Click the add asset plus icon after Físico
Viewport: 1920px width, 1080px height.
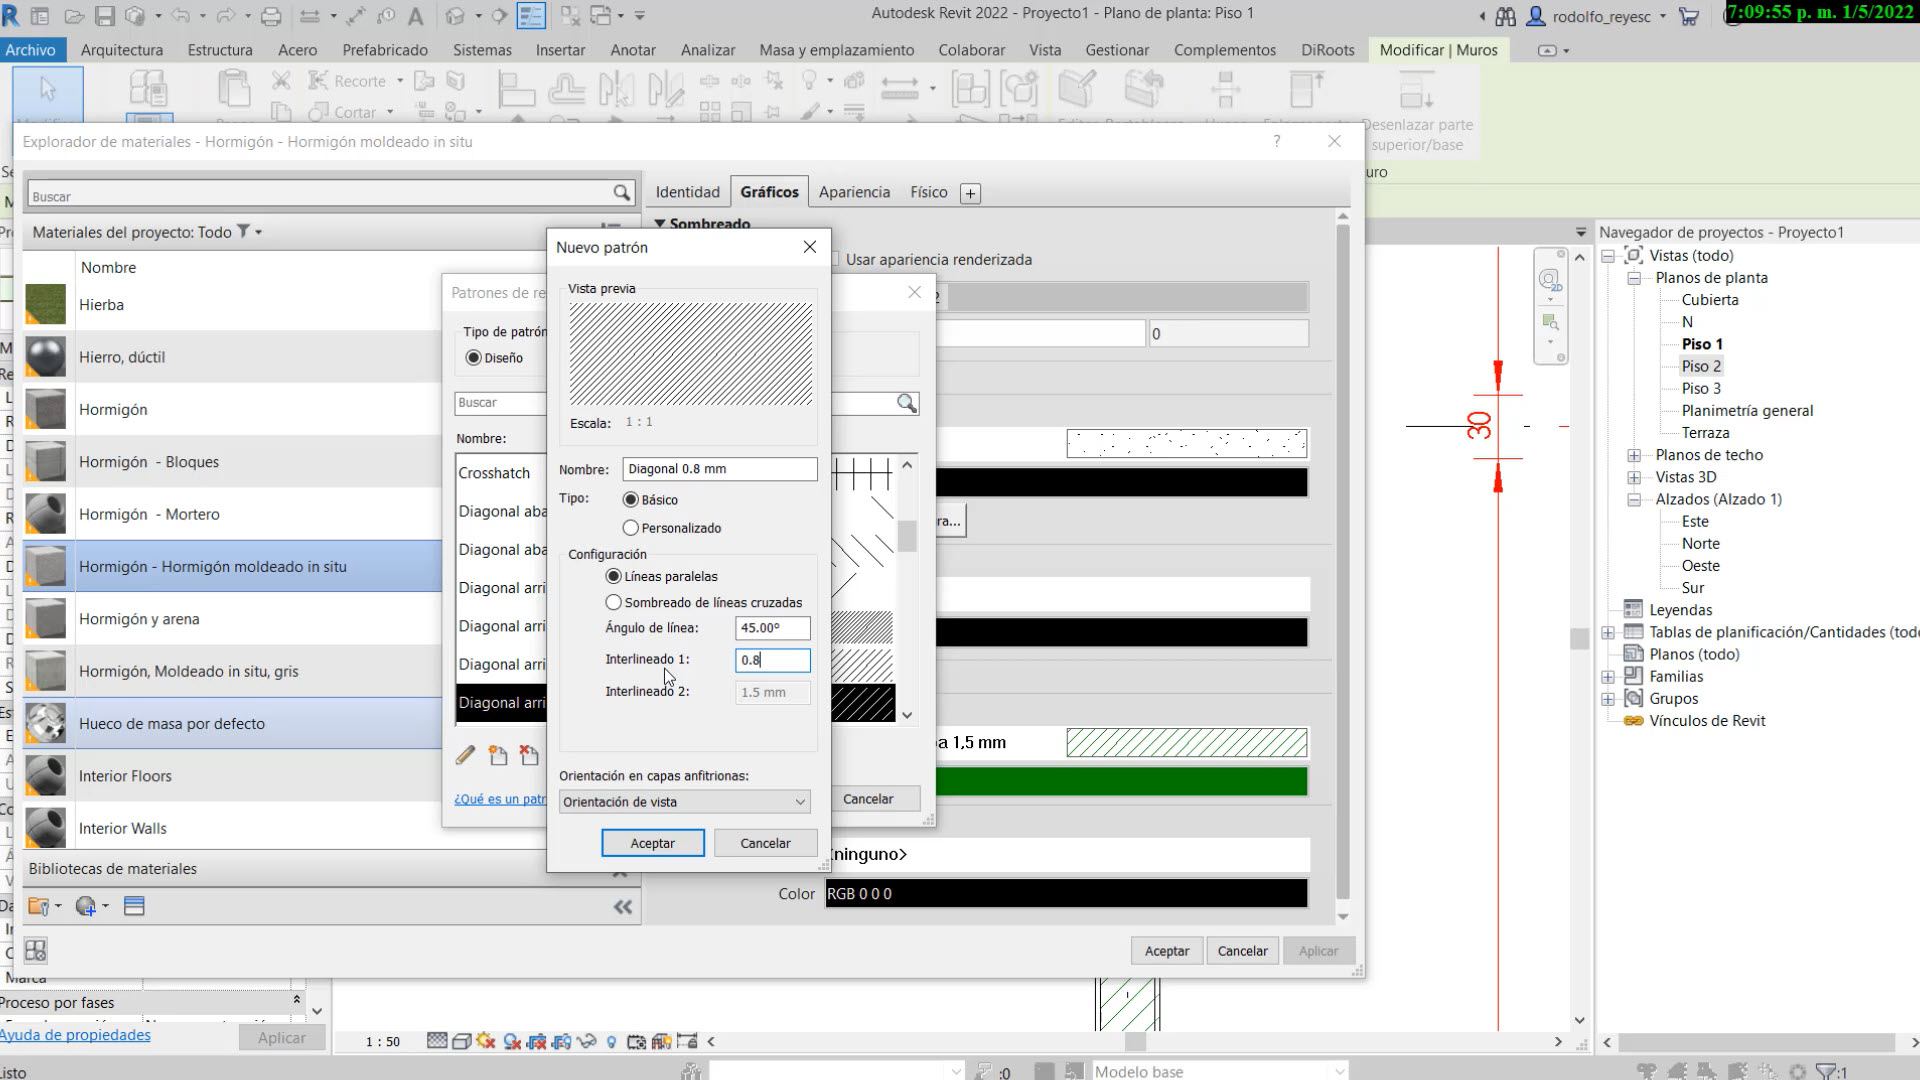tap(970, 193)
